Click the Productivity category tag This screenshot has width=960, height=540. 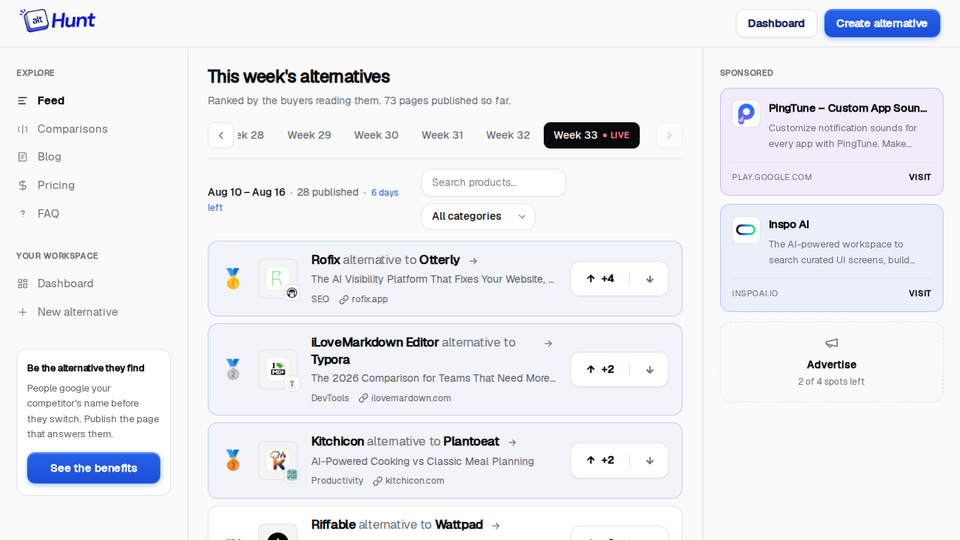tap(337, 481)
